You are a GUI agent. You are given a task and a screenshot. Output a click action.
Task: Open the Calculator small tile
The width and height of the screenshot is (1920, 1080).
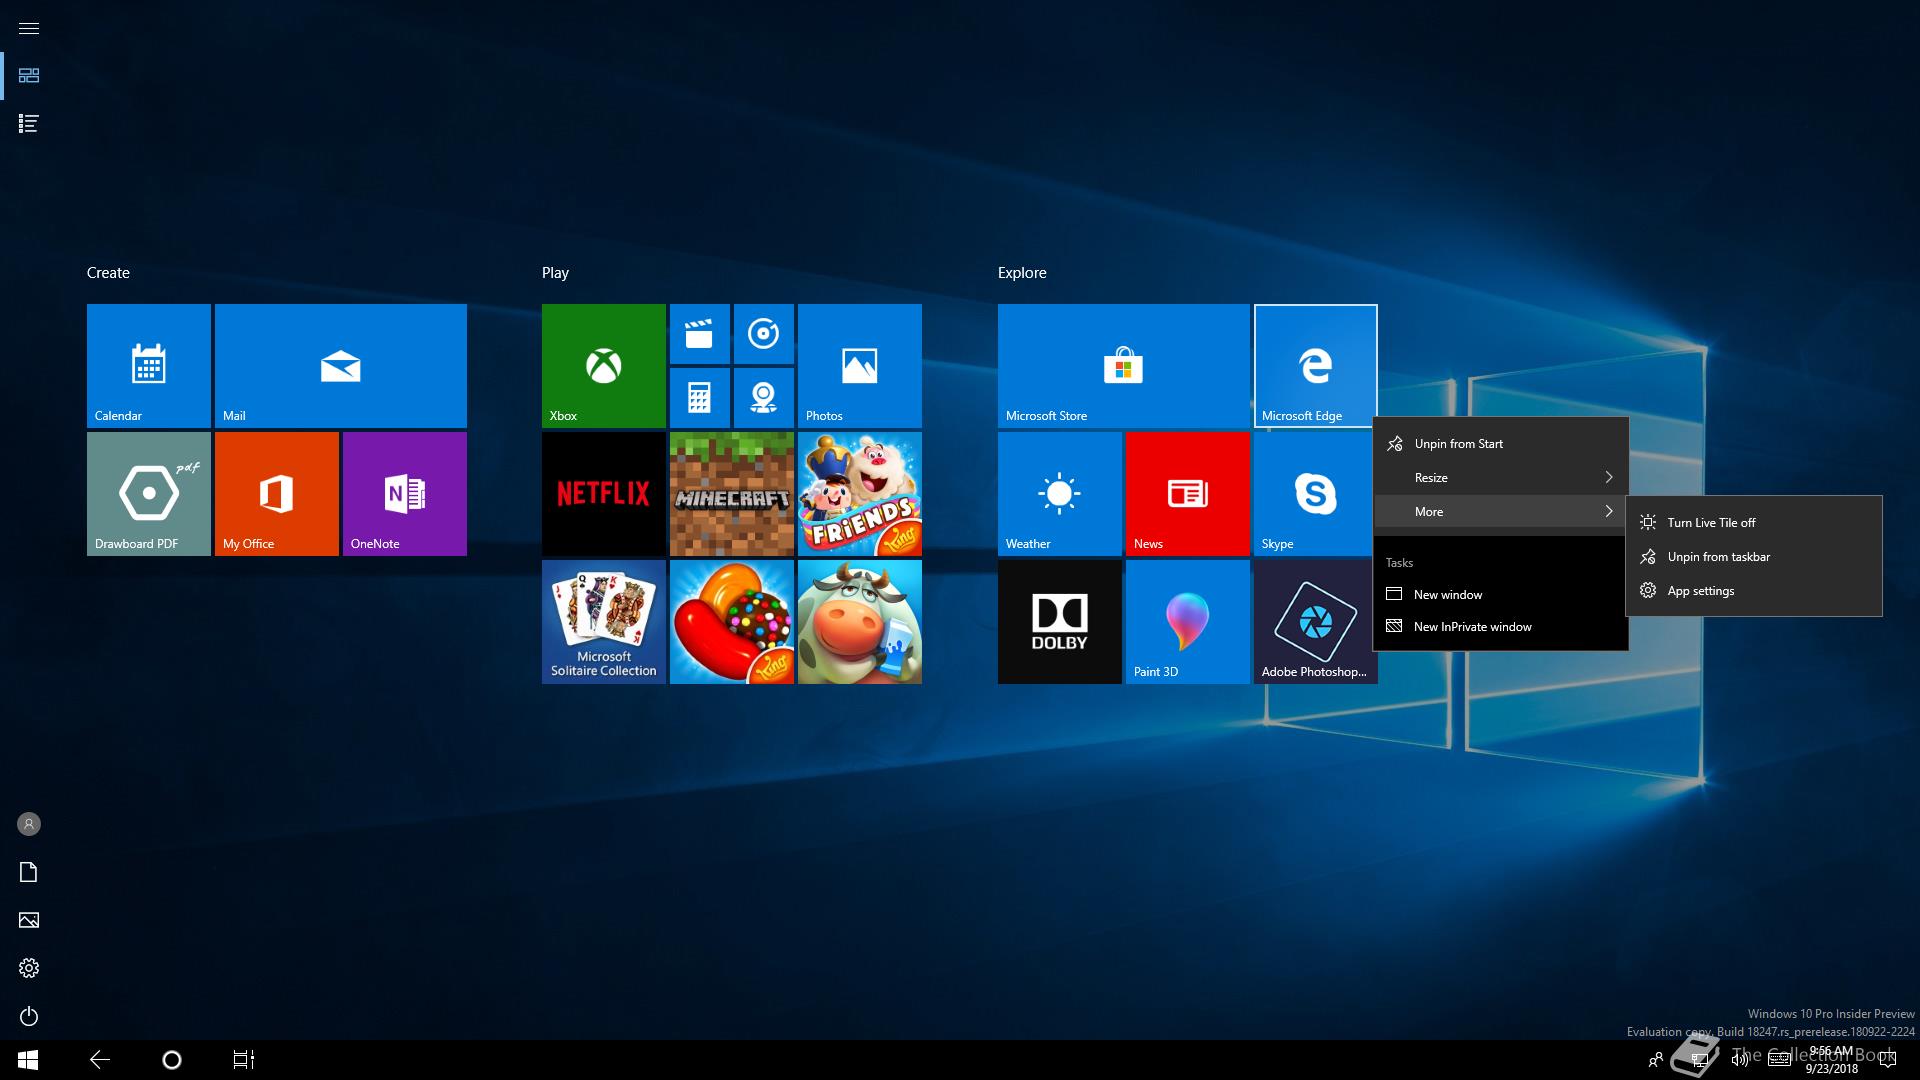(700, 398)
